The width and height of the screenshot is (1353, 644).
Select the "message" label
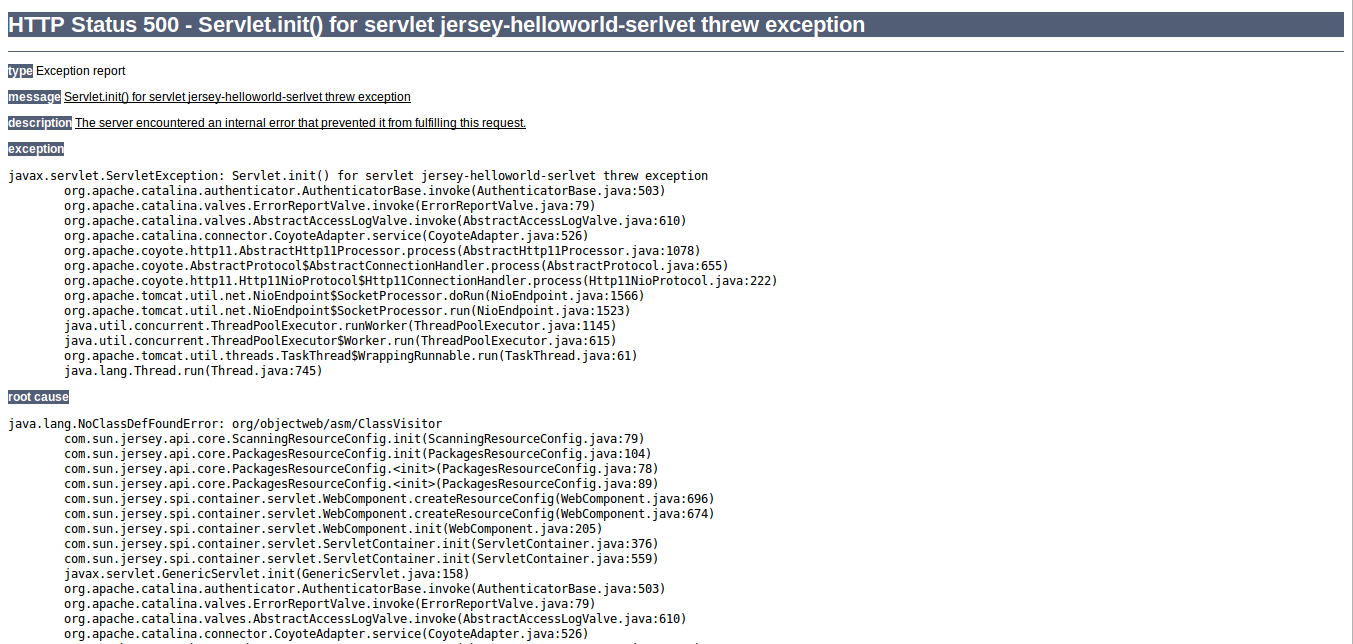(34, 97)
